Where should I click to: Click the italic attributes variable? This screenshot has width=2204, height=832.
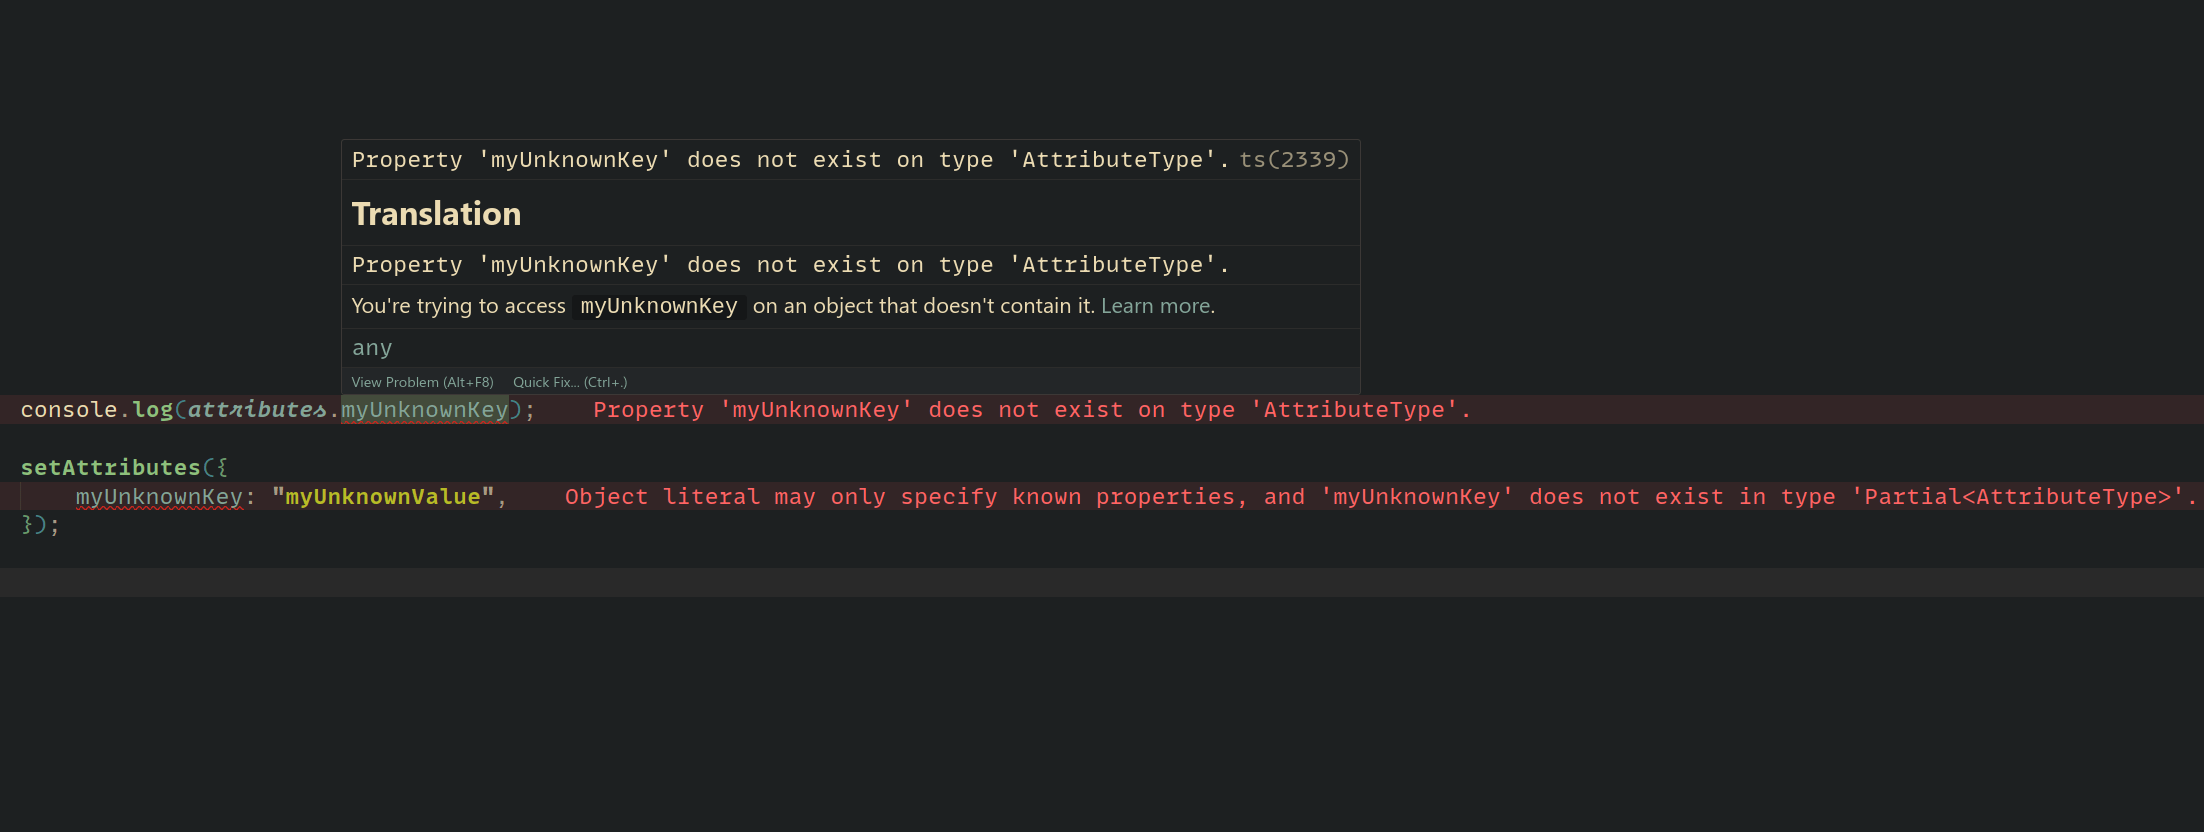coord(256,410)
